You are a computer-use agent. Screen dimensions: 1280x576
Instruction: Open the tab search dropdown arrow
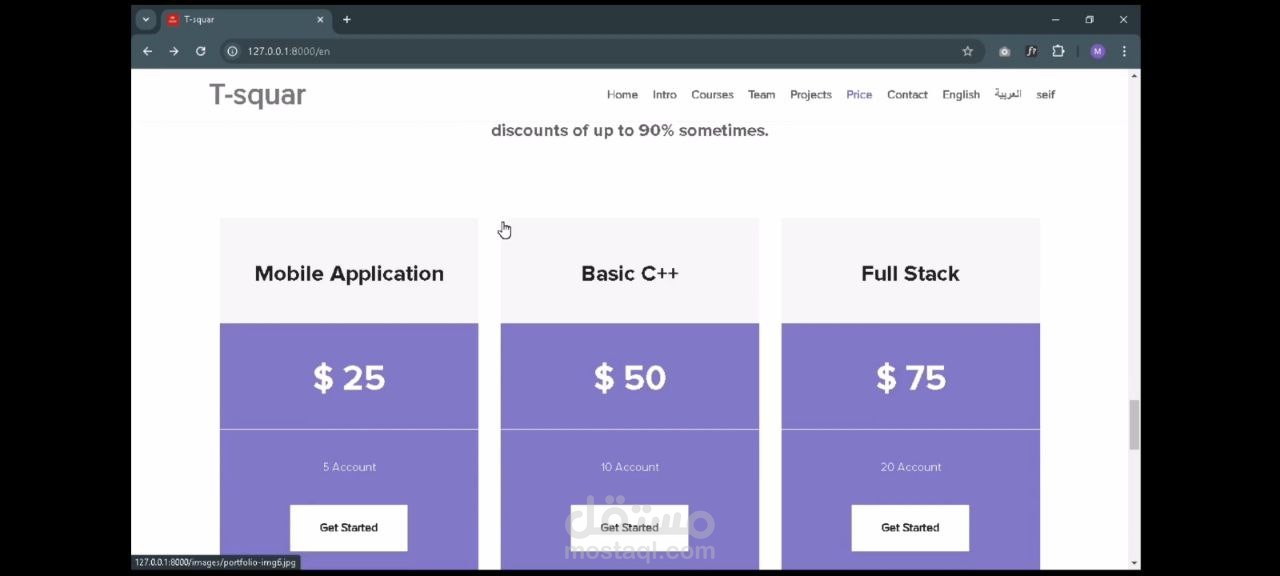coord(146,20)
